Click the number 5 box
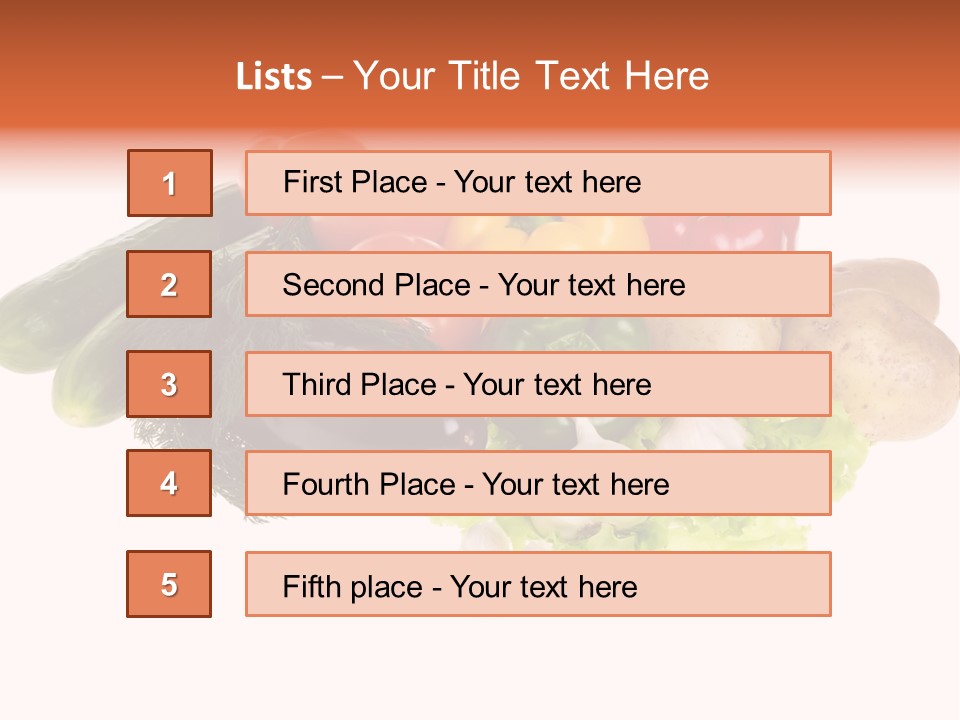The height and width of the screenshot is (720, 960). coord(169,584)
